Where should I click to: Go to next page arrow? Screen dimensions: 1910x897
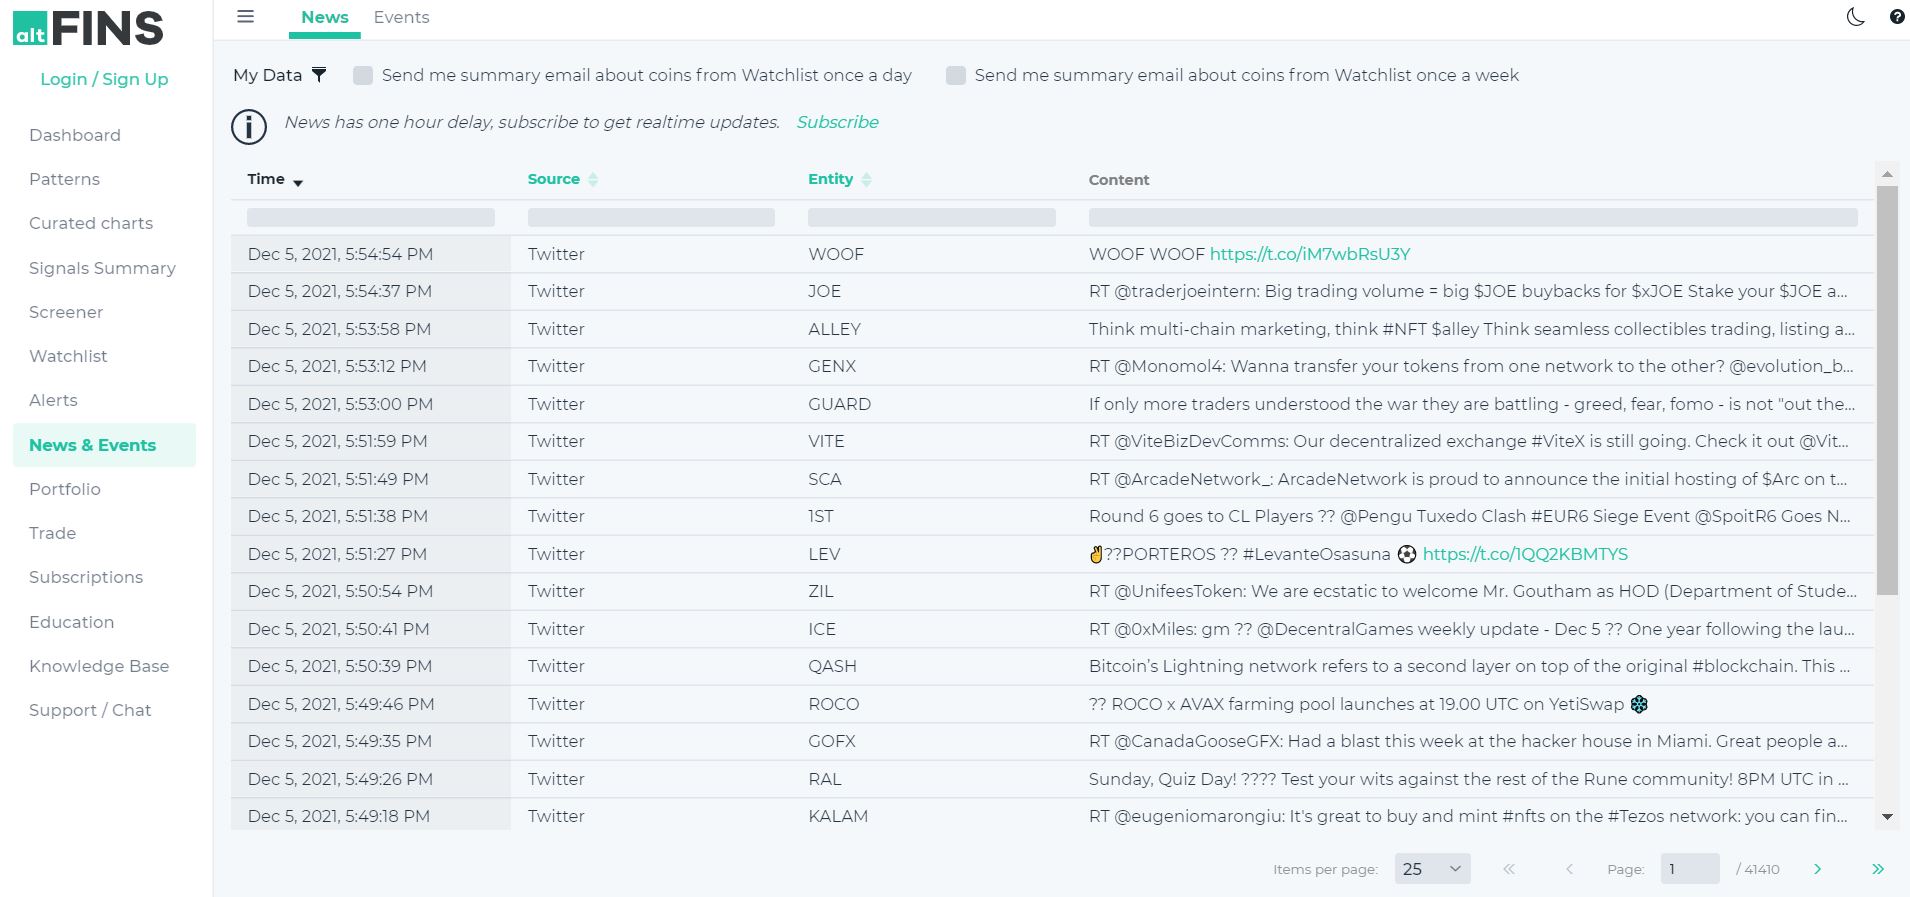[x=1817, y=869]
